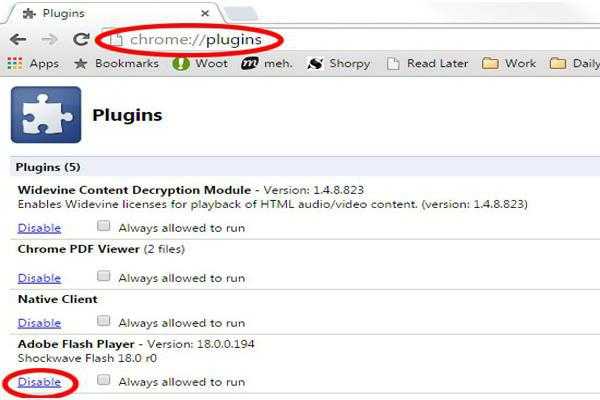This screenshot has height=400, width=600.
Task: Go back with the browser back arrow
Action: coord(18,39)
